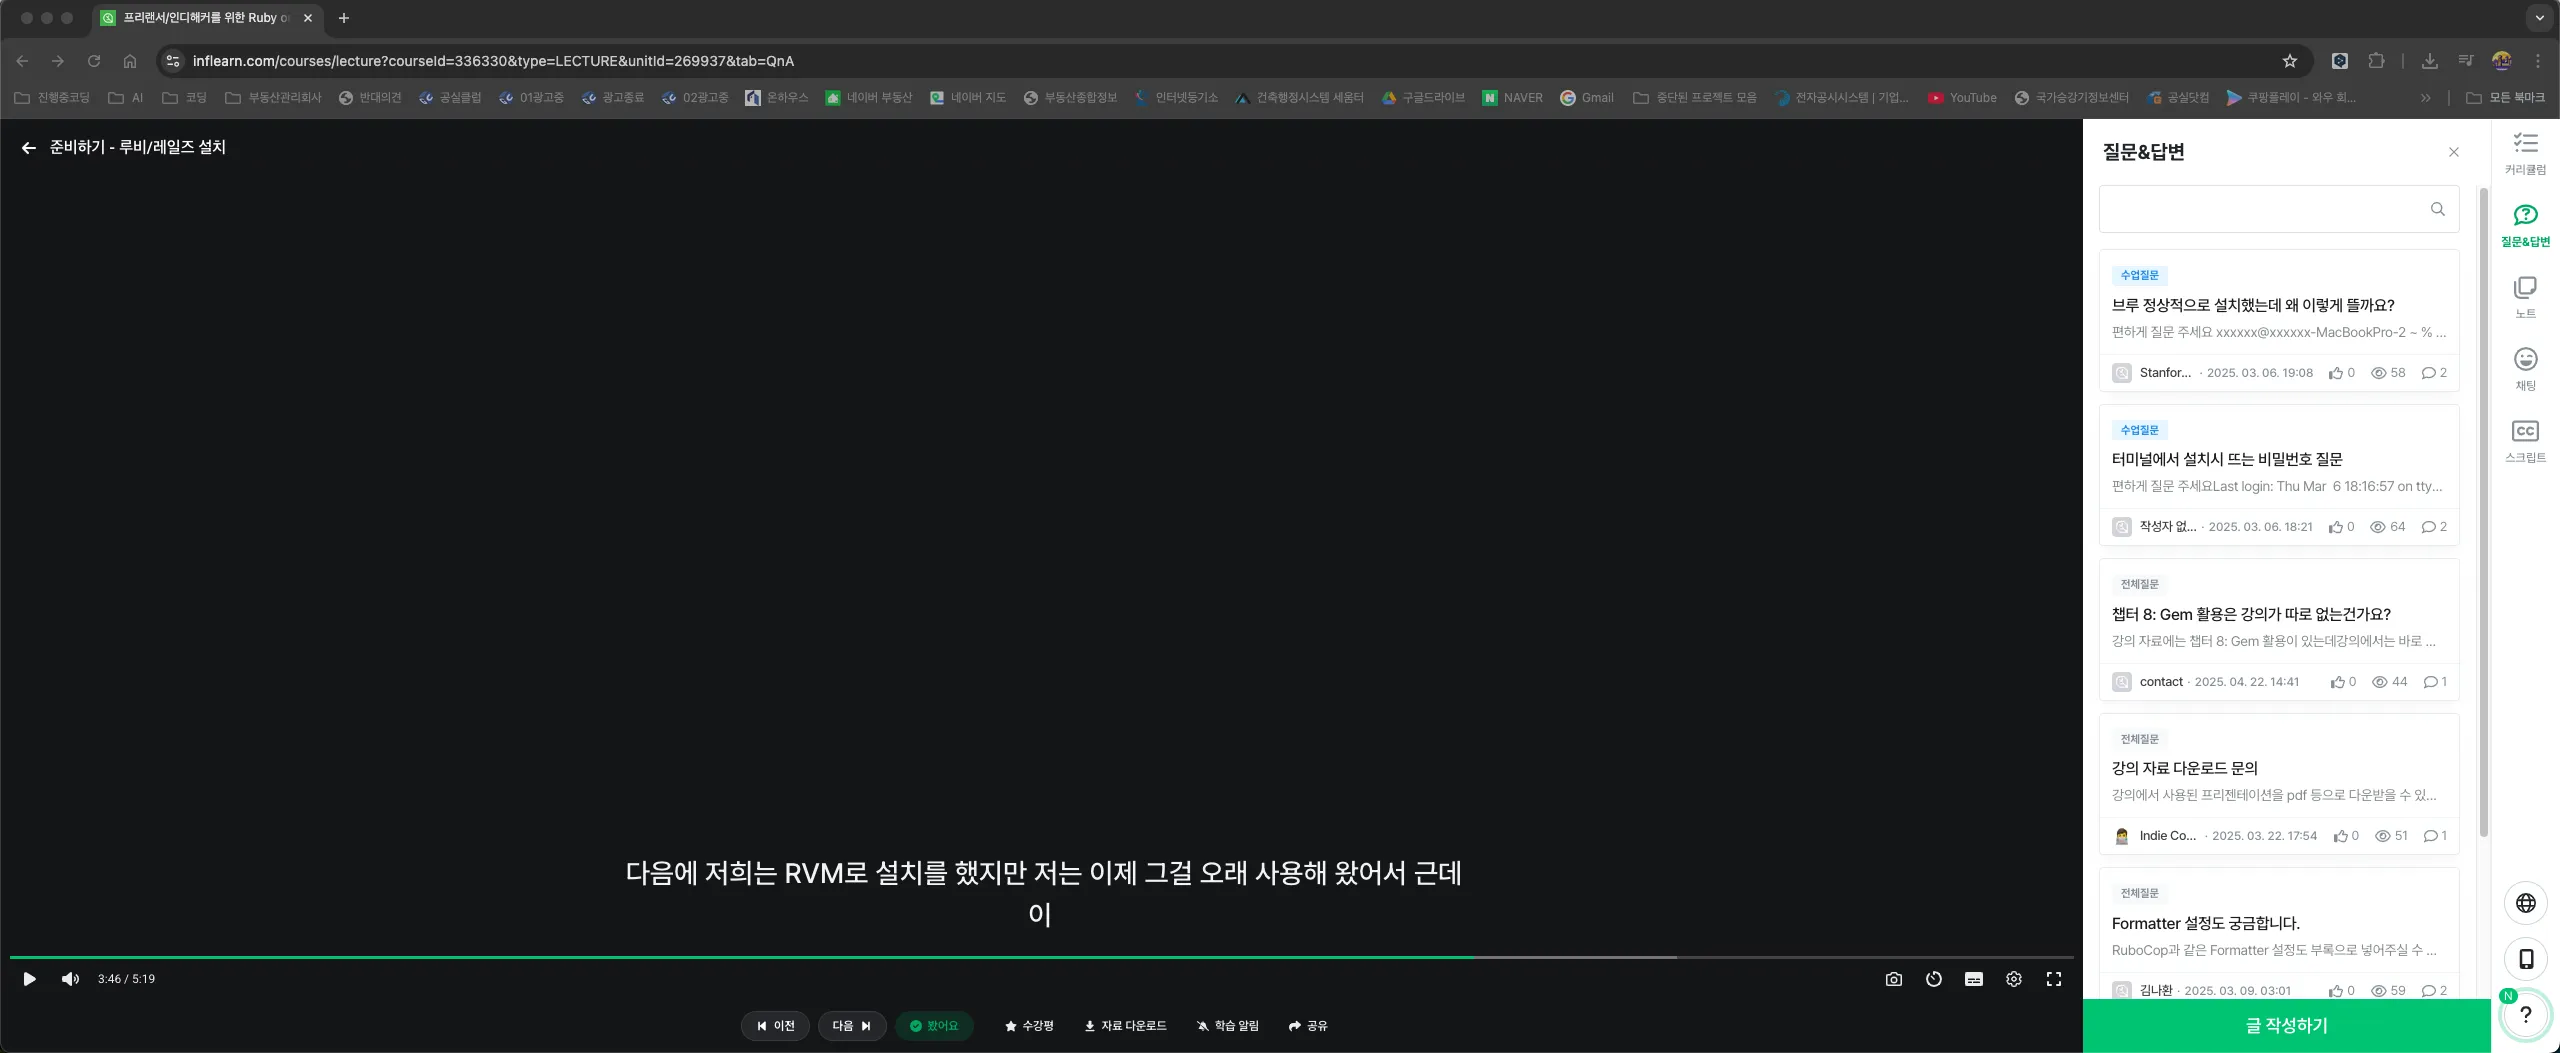This screenshot has height=1053, width=2560.
Task: Open a new browser tab
Action: pos(344,18)
